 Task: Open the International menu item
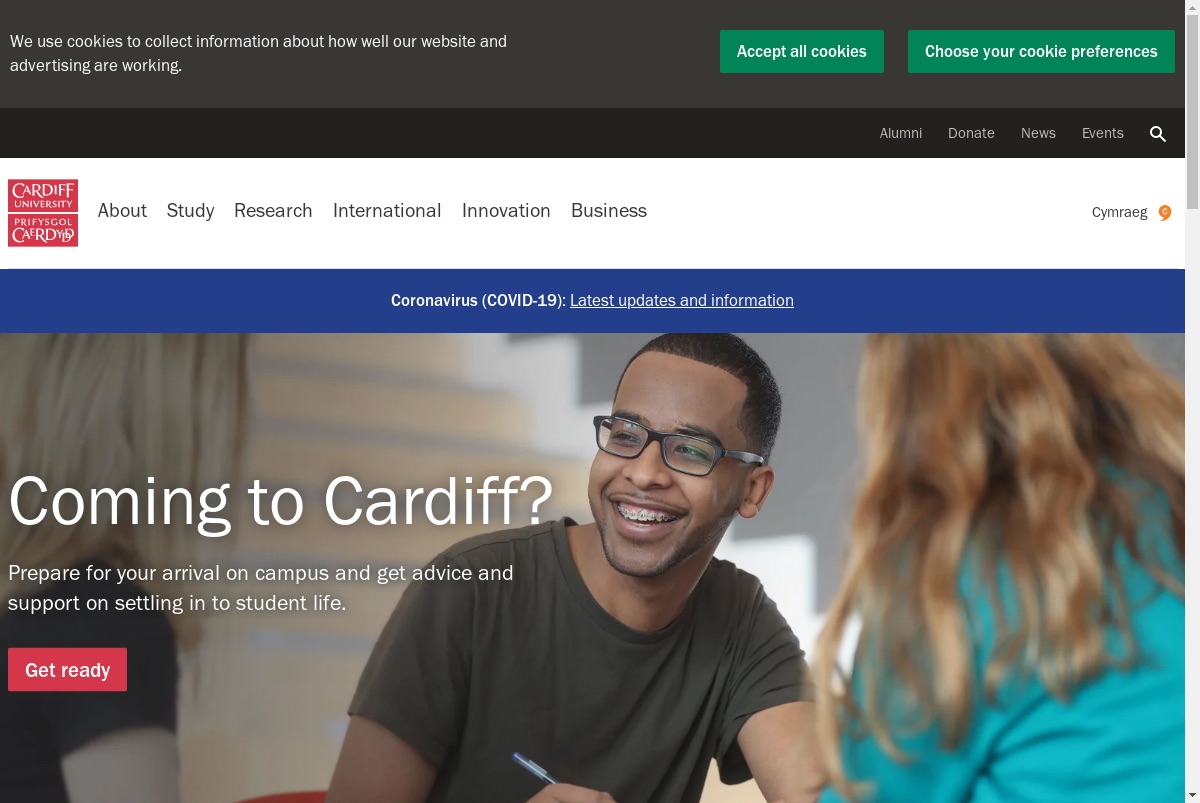387,210
